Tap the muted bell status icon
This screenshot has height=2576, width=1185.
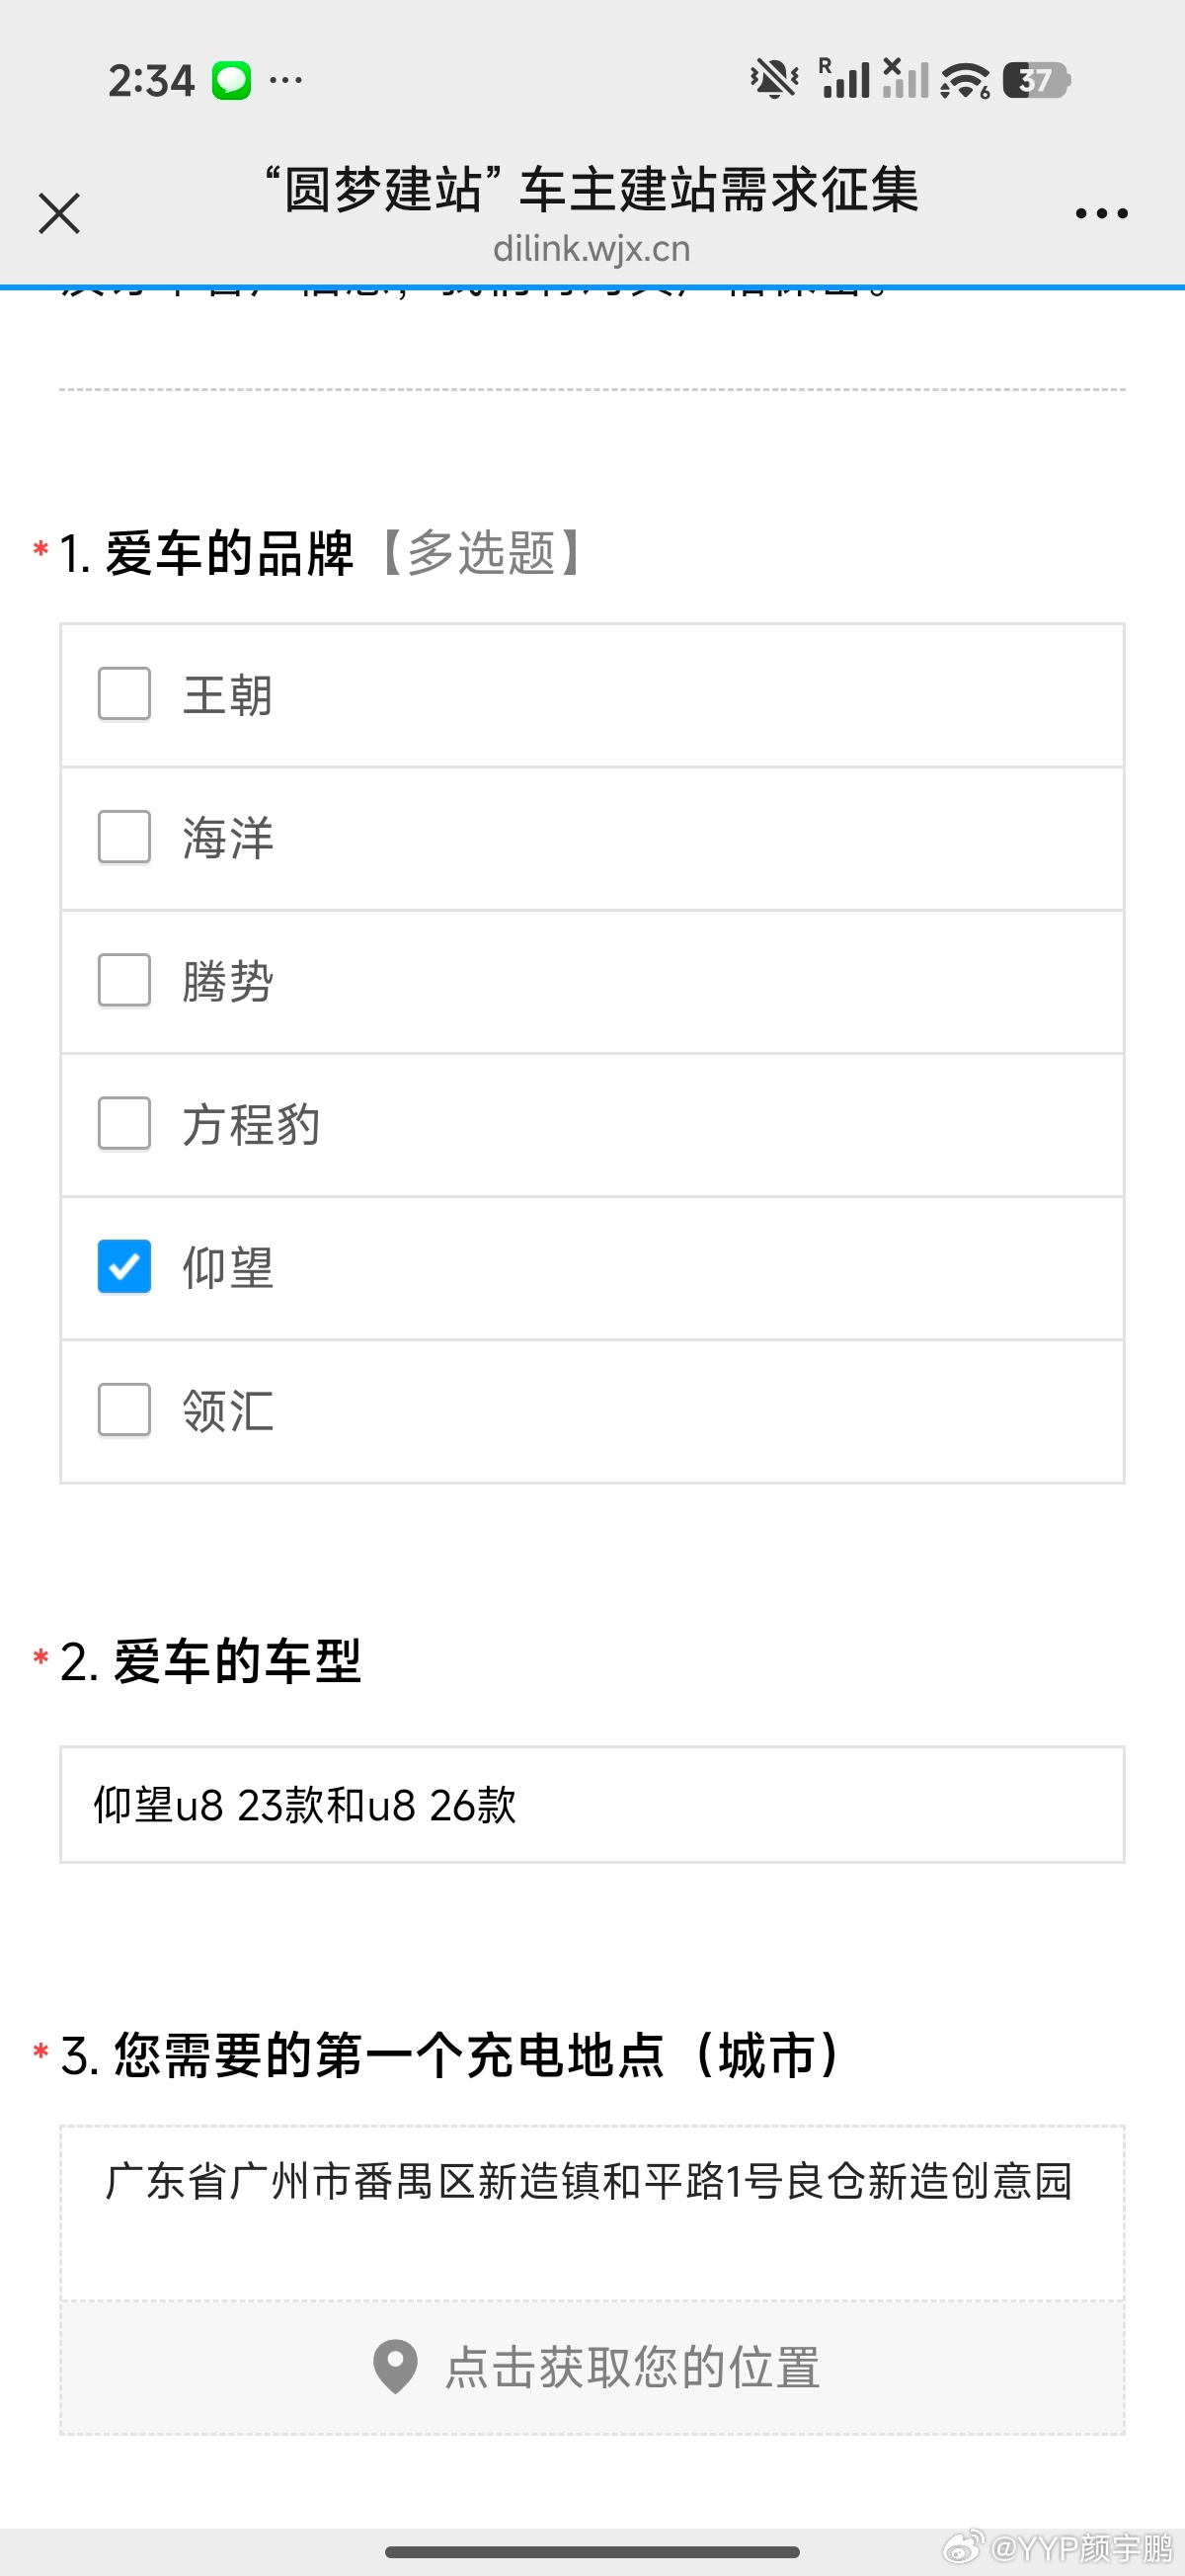point(774,79)
